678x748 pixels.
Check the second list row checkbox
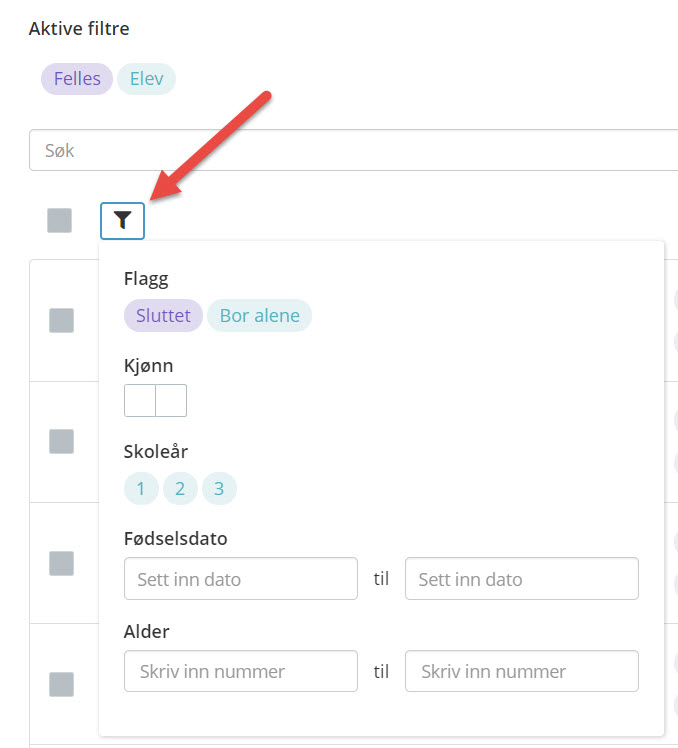point(62,441)
